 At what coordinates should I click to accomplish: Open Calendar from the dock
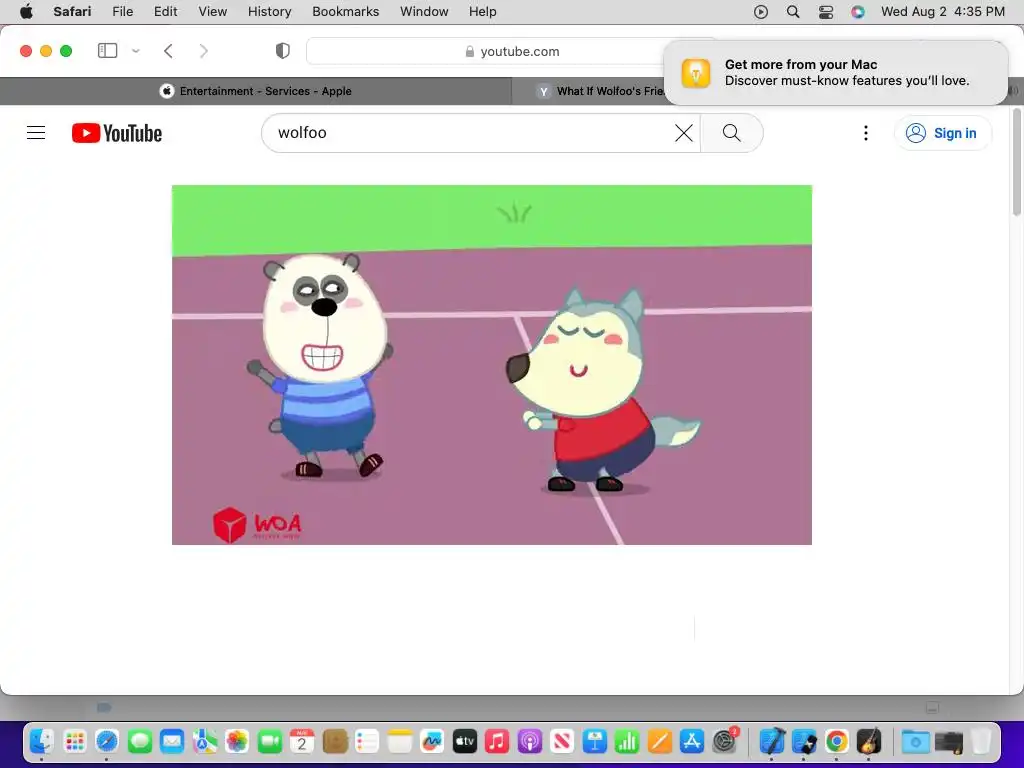[x=302, y=741]
